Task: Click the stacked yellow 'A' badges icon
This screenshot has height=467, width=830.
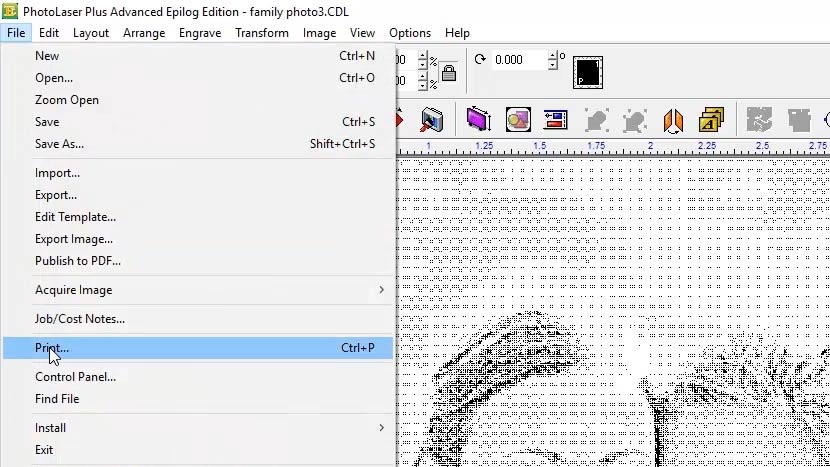Action: (711, 121)
